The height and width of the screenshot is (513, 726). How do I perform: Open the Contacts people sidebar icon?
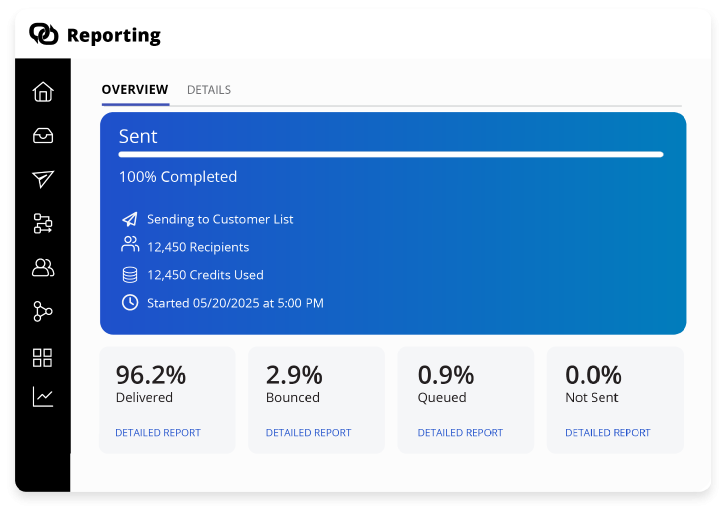(43, 267)
